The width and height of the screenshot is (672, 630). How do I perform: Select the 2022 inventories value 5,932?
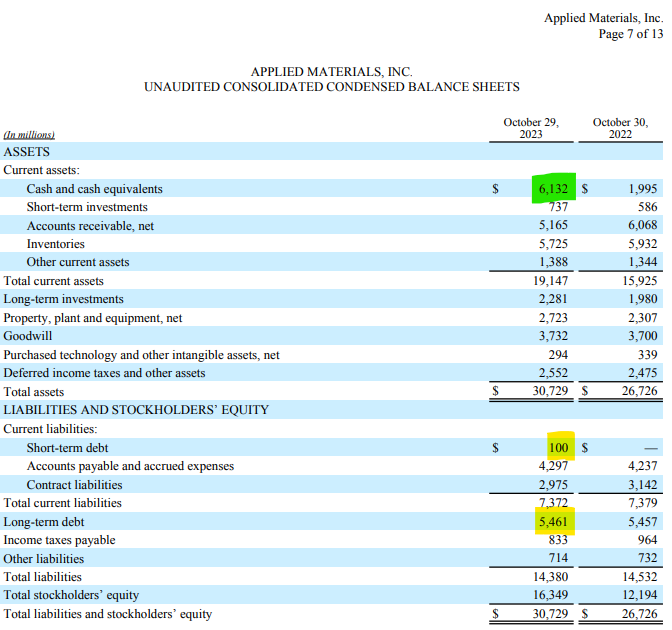642,244
